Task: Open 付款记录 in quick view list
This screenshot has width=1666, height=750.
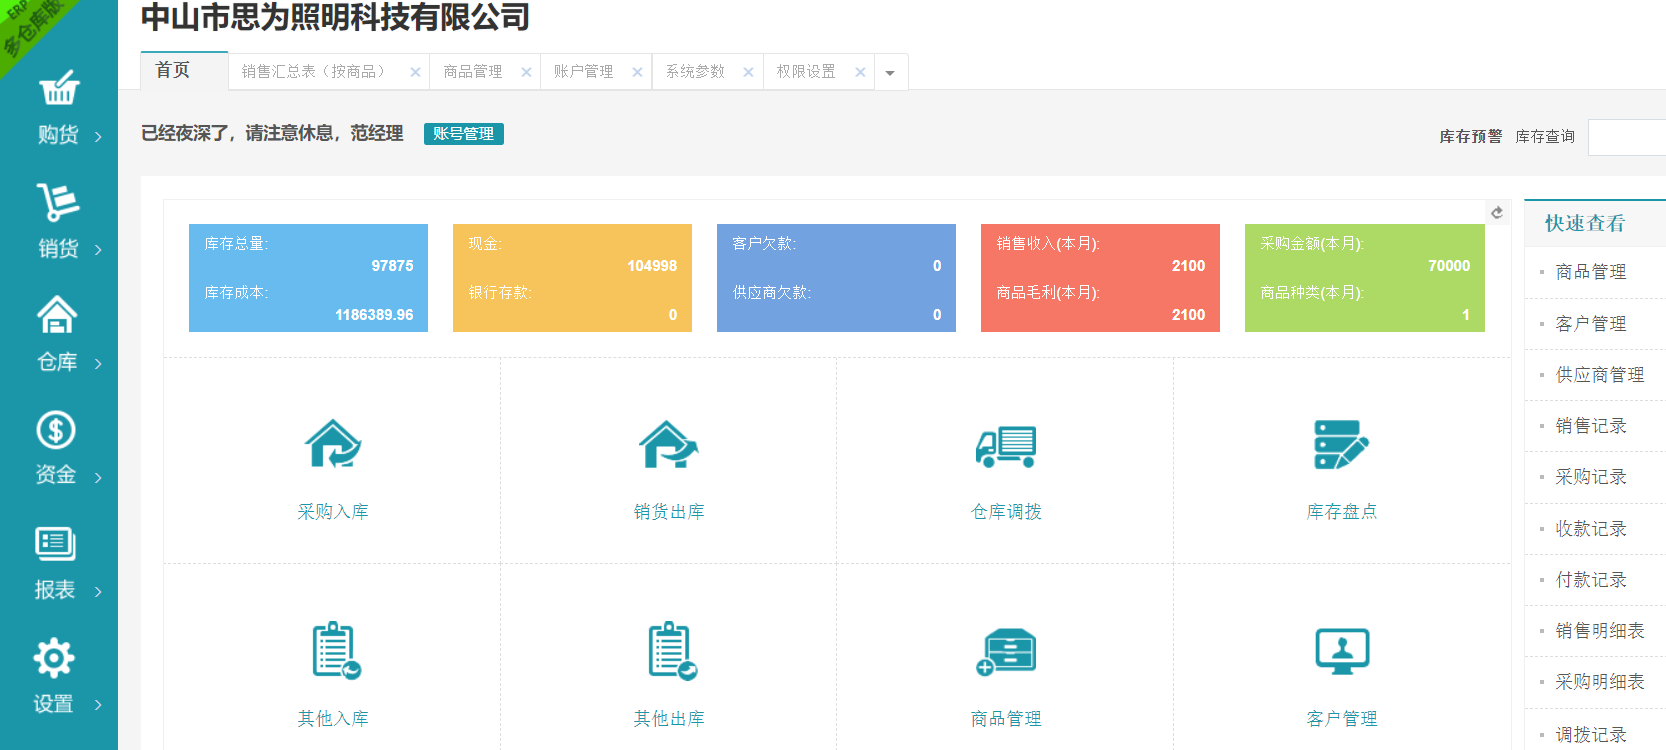Action: [x=1591, y=580]
